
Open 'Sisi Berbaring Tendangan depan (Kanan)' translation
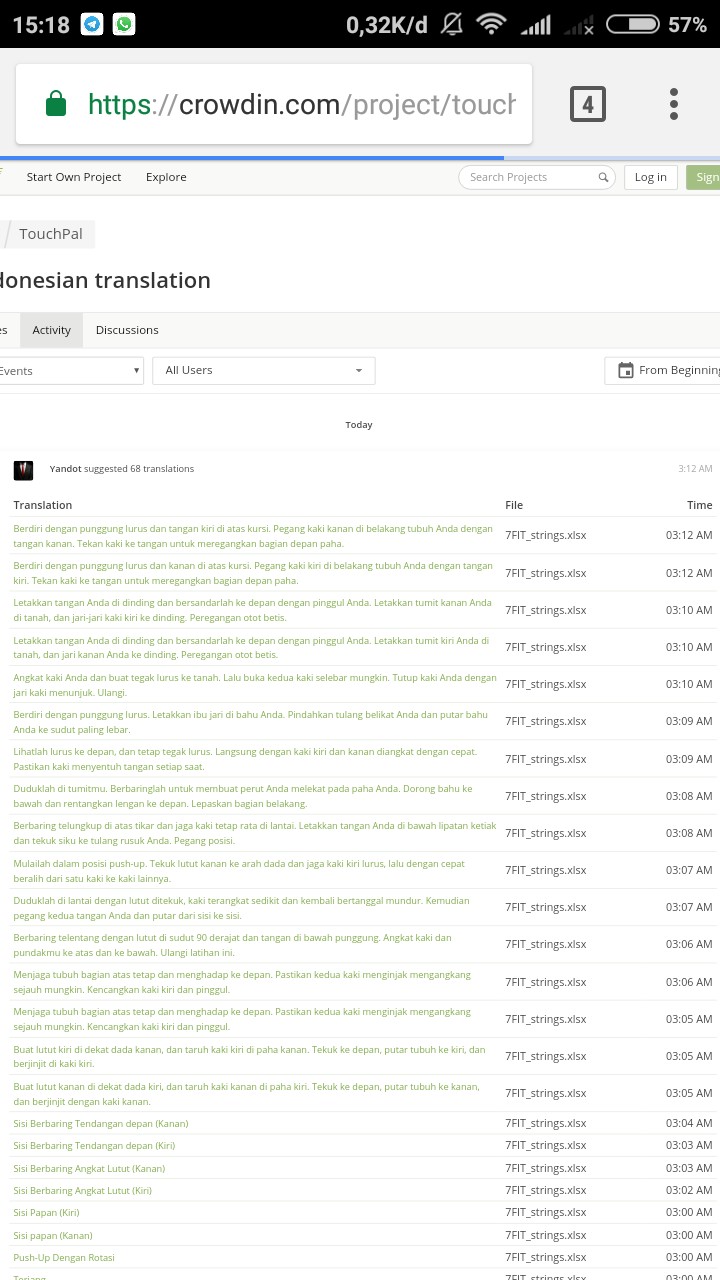coord(101,1123)
